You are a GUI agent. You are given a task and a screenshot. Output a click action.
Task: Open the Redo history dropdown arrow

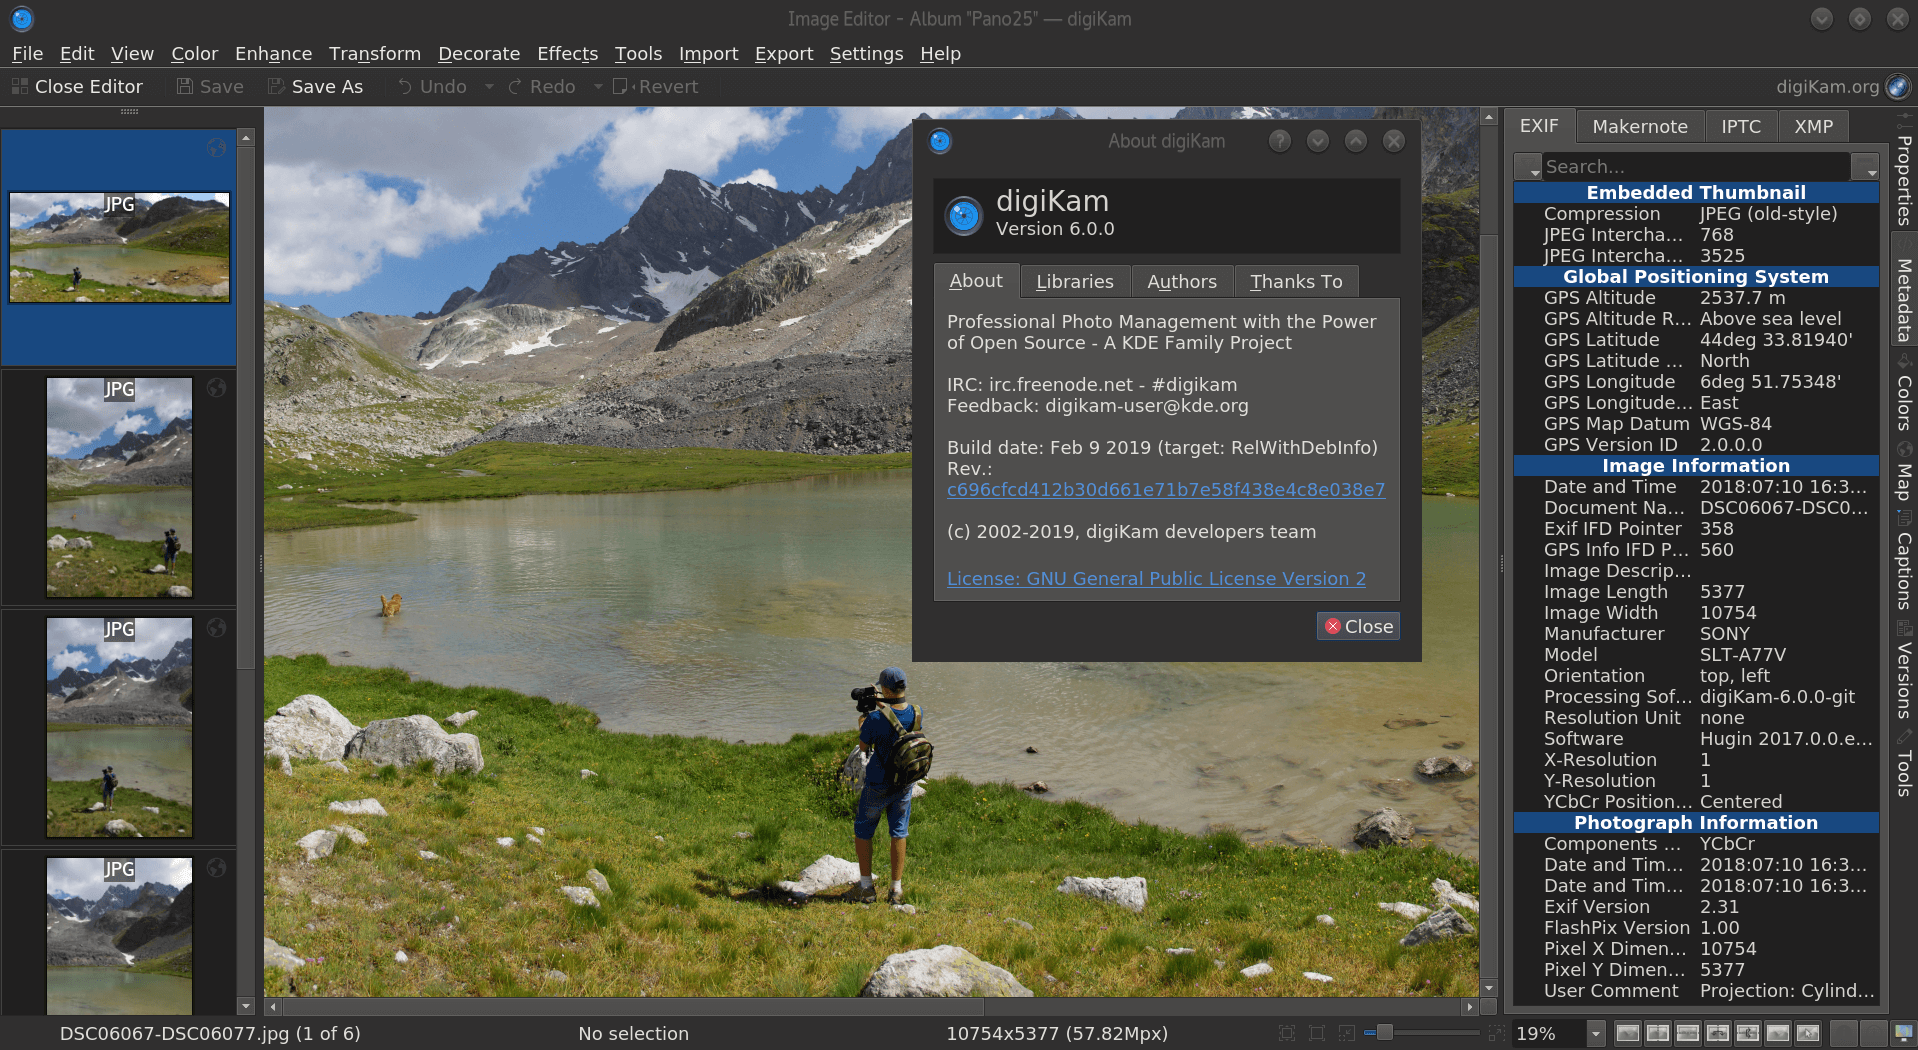coord(598,87)
